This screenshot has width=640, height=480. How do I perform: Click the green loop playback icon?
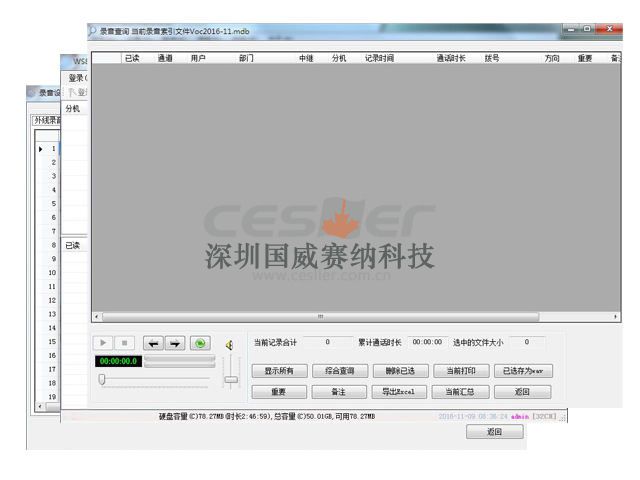click(200, 343)
